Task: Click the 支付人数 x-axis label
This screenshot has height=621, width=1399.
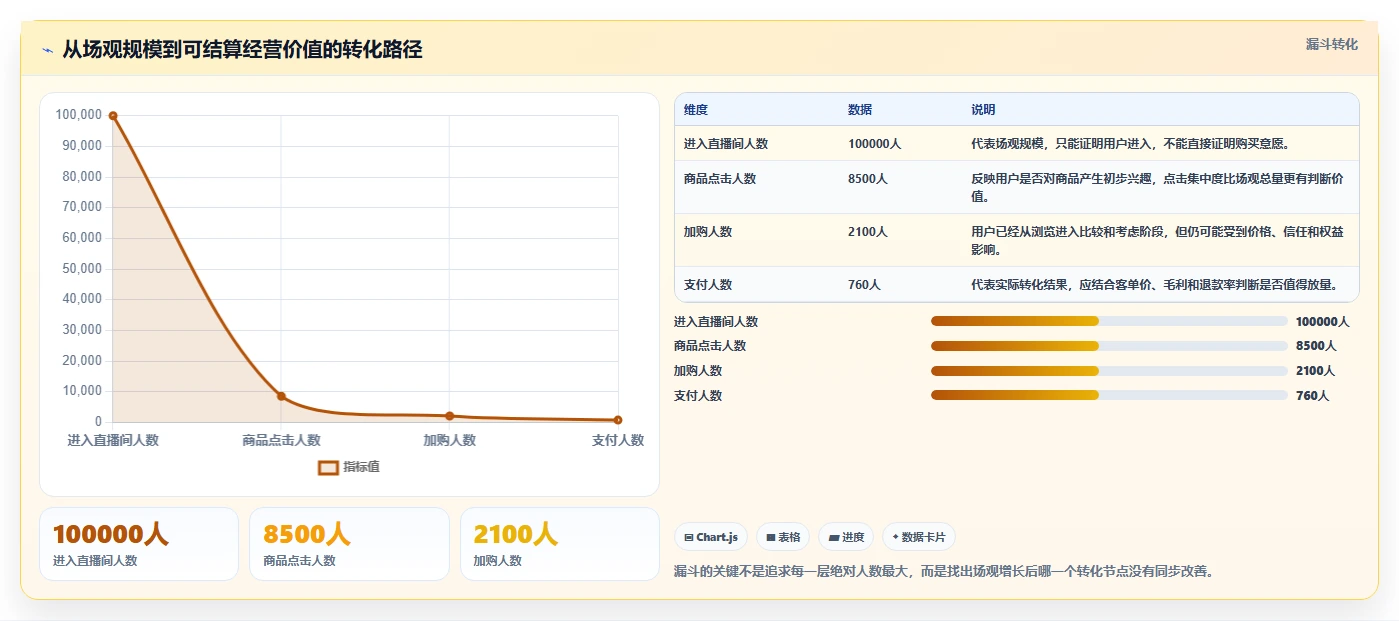Action: [x=618, y=440]
